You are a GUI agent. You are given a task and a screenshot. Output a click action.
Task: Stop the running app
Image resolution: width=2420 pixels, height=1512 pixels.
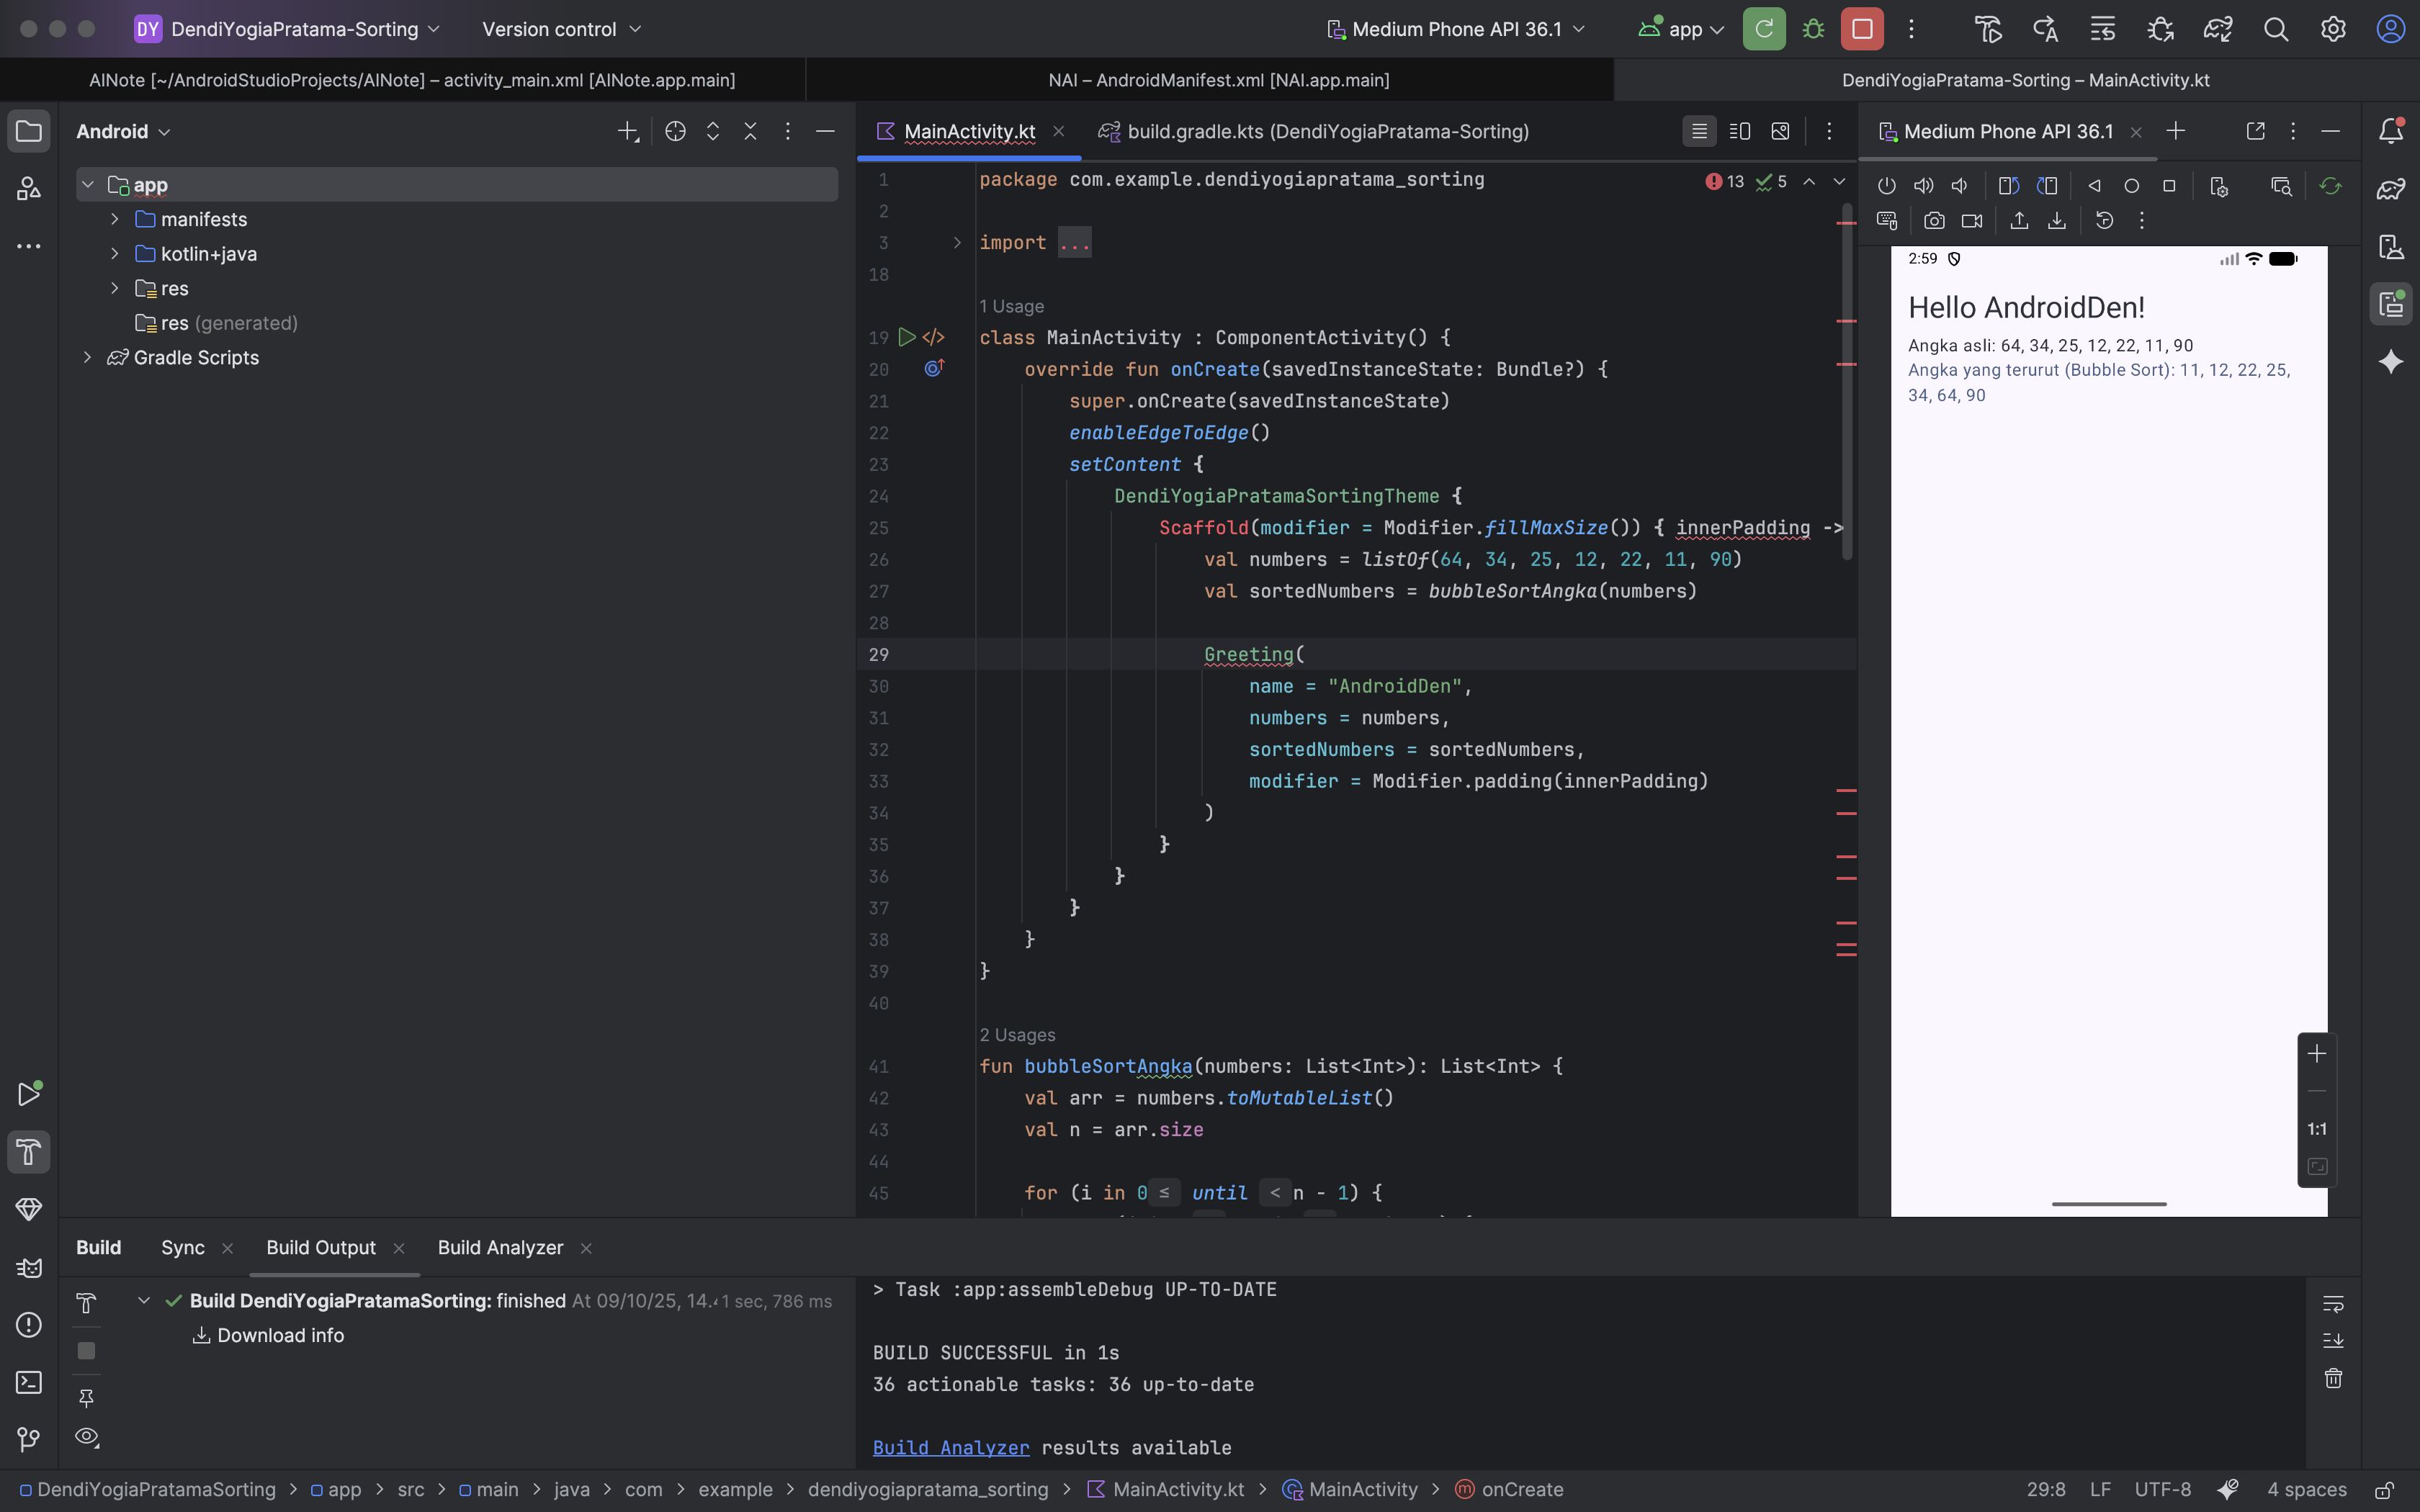[1862, 29]
